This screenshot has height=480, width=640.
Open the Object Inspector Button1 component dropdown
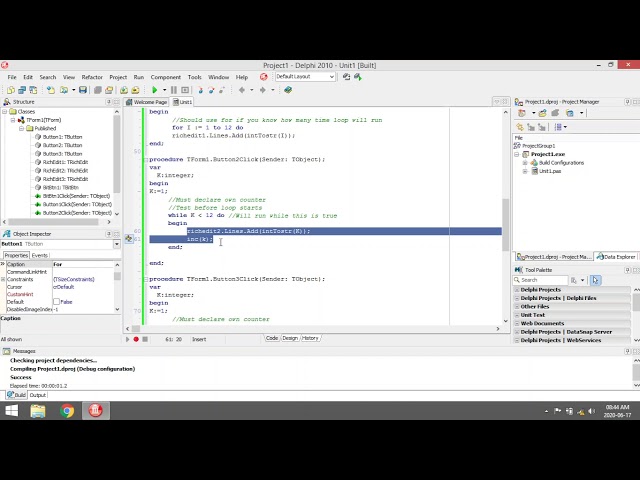pos(117,244)
